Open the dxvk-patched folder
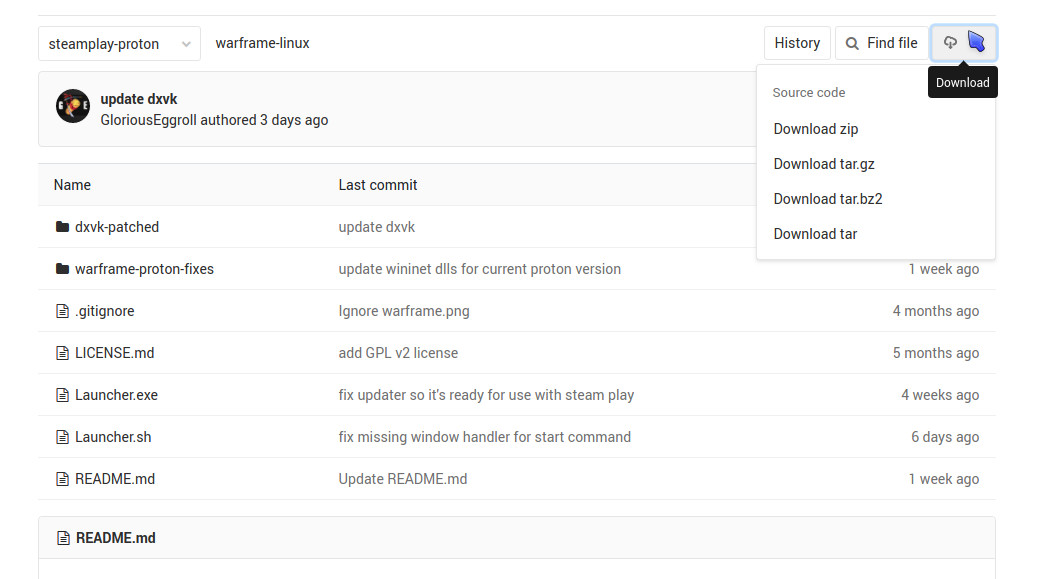This screenshot has height=579, width=1038. click(117, 227)
